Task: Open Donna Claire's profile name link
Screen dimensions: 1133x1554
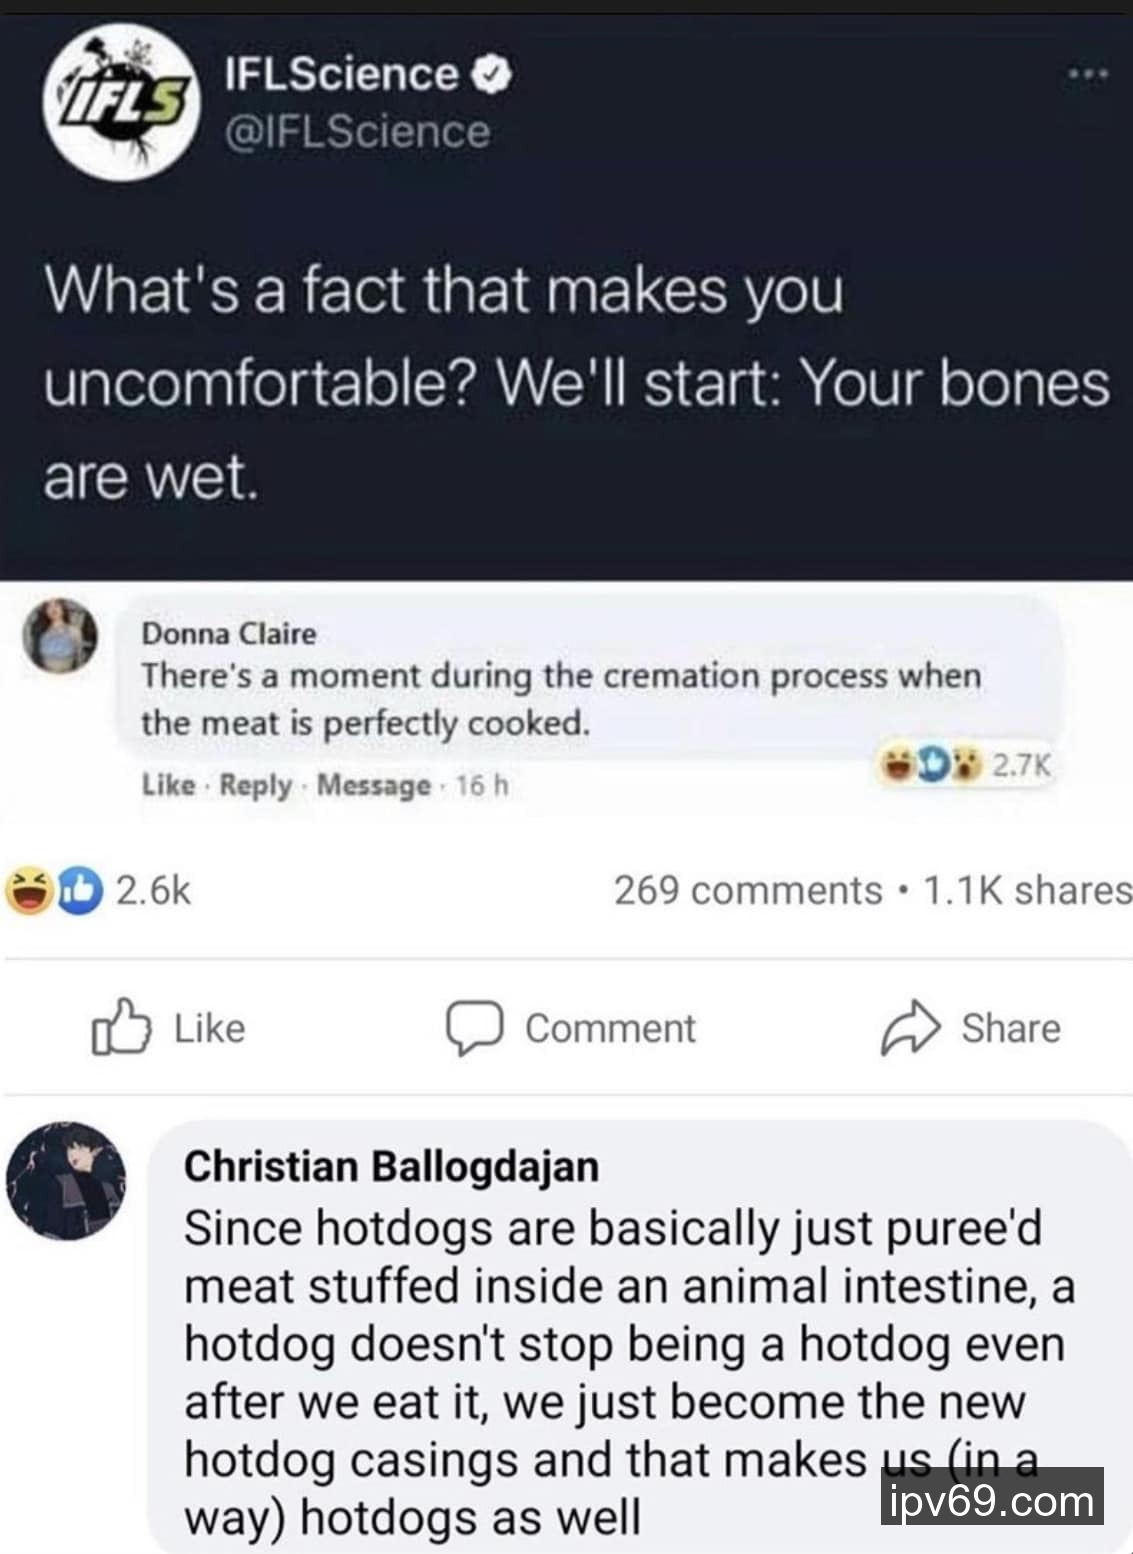Action: click(x=228, y=634)
